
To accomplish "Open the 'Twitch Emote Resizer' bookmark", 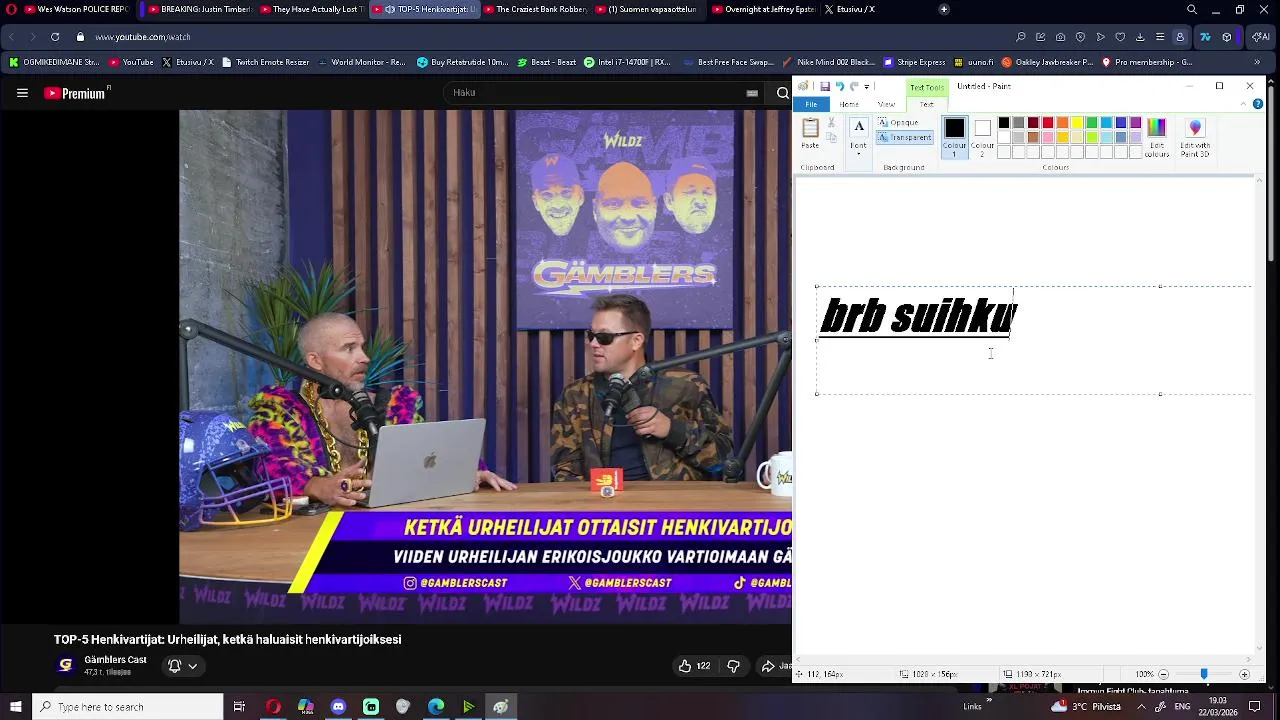I will pos(265,62).
